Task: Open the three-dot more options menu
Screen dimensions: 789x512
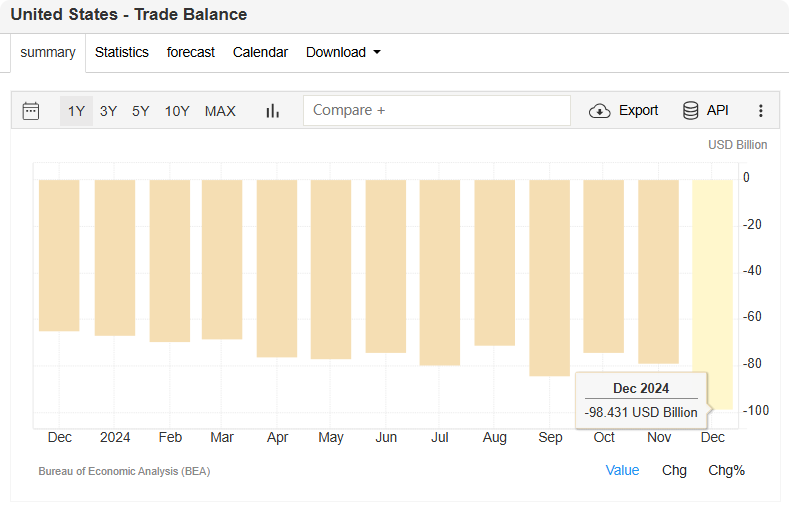Action: tap(760, 111)
